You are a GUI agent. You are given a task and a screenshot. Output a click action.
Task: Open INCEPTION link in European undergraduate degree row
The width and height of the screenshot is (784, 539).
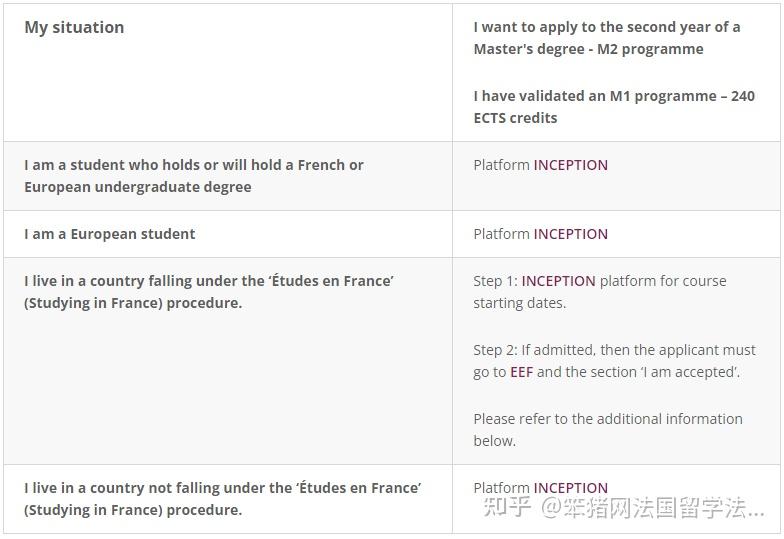570,165
